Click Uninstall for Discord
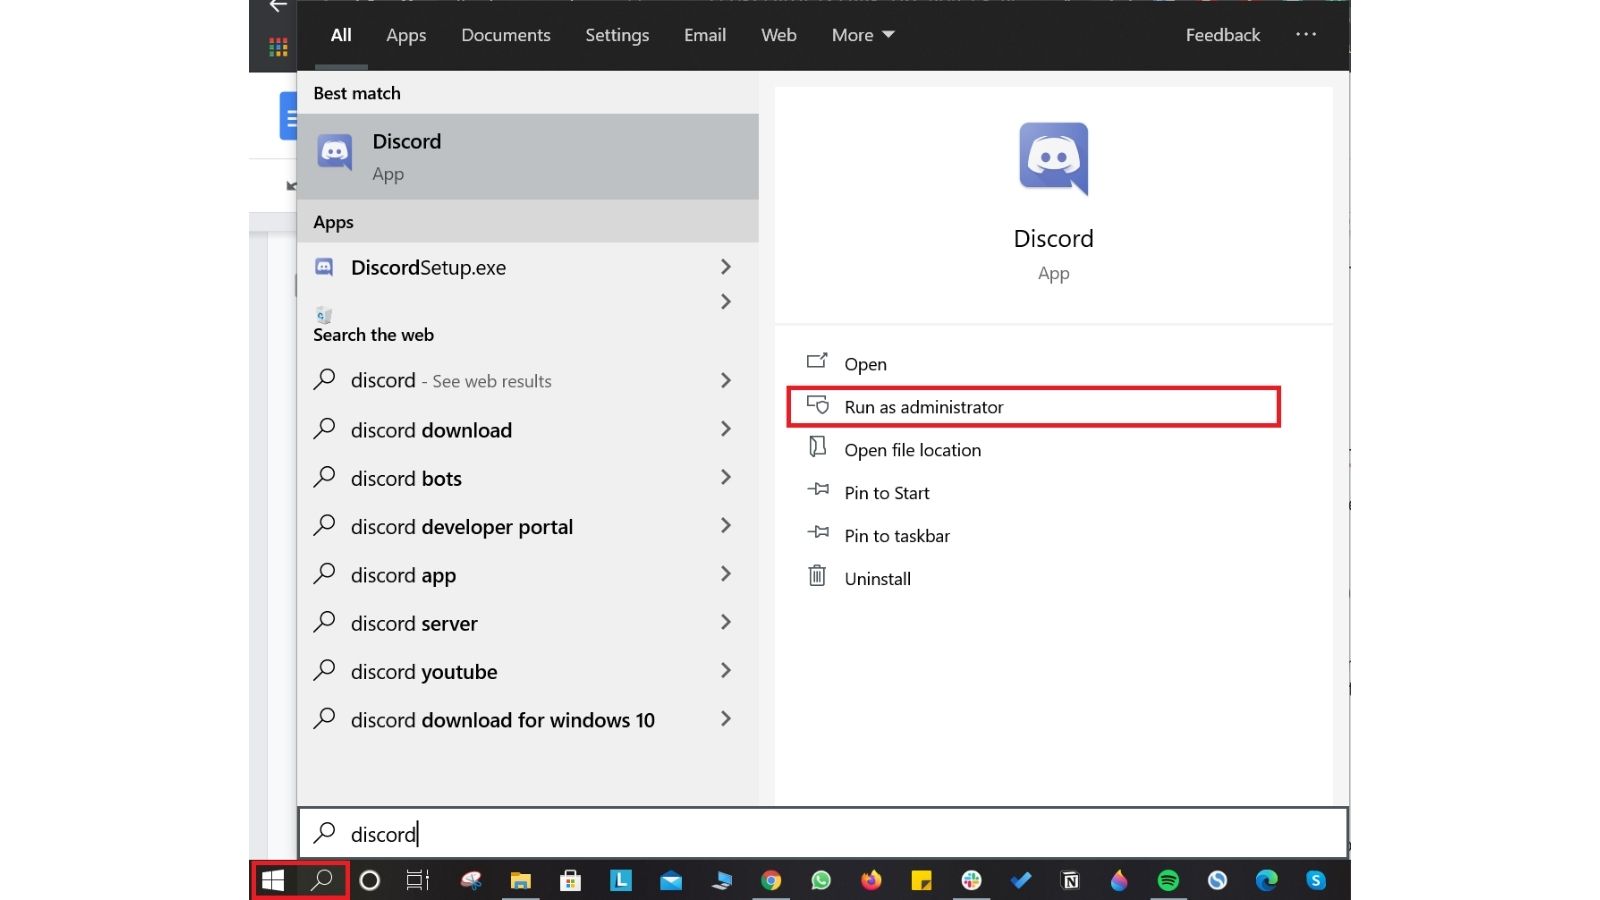The width and height of the screenshot is (1600, 900). pyautogui.click(x=877, y=579)
